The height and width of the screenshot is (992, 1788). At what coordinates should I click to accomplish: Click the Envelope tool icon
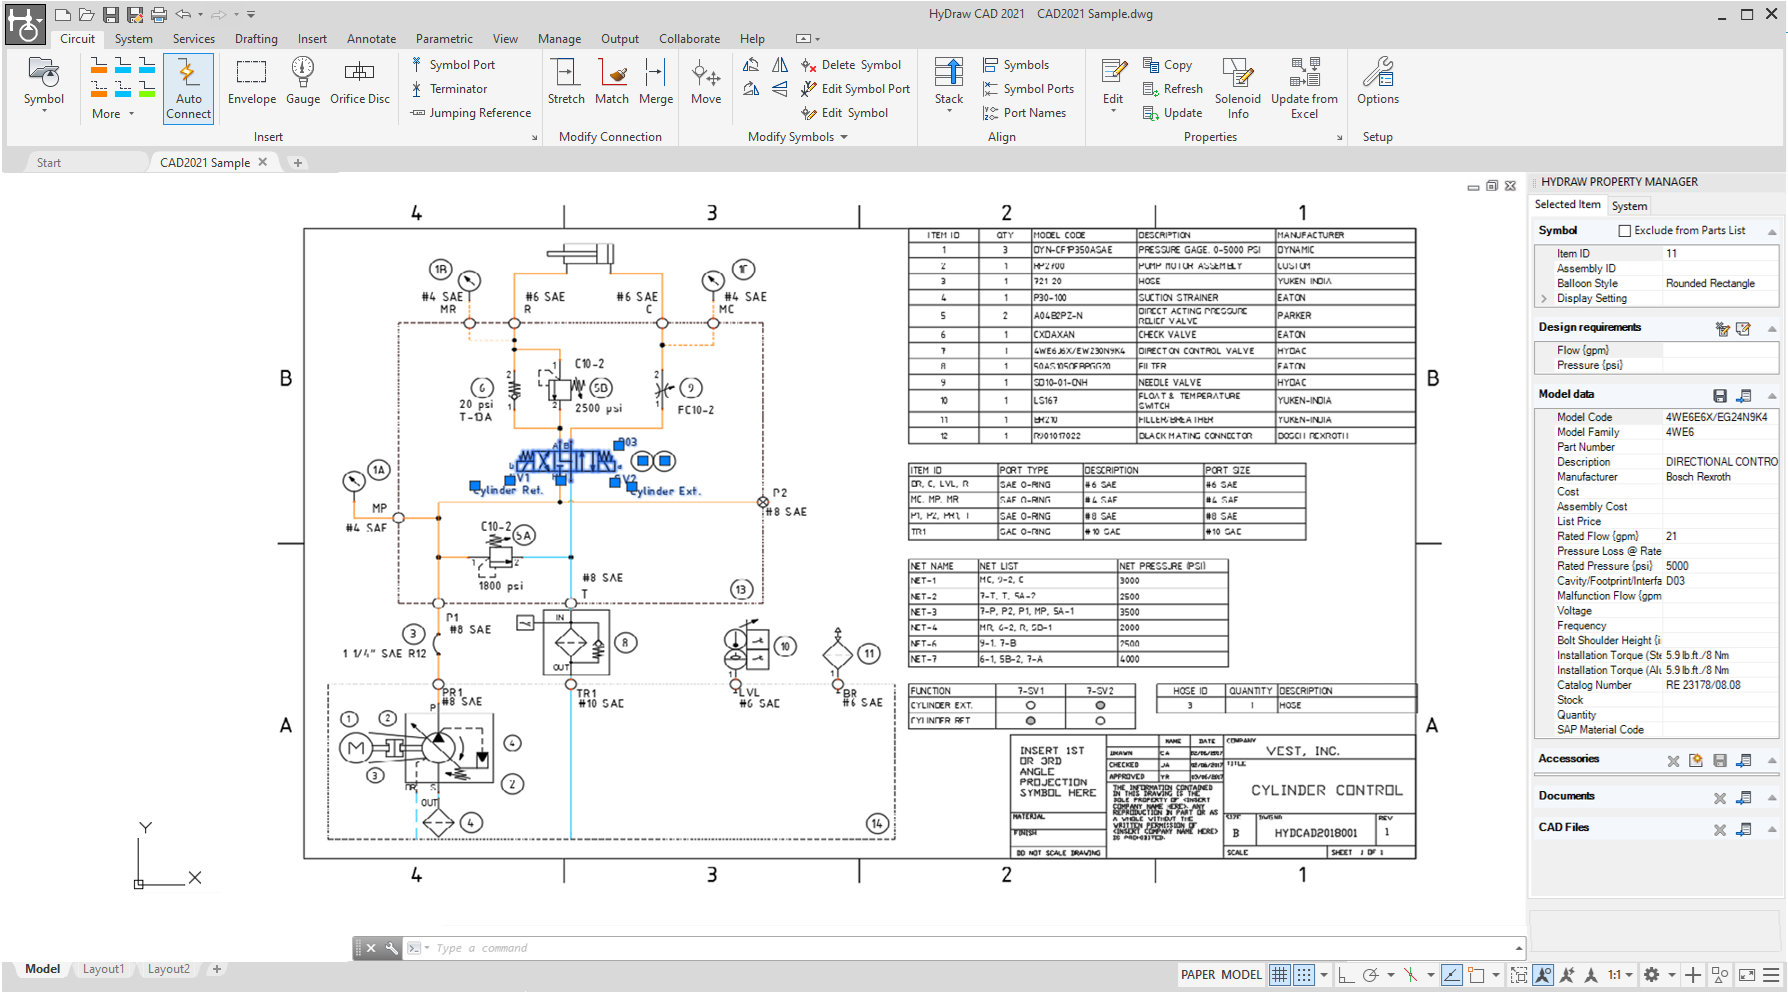[x=251, y=73]
